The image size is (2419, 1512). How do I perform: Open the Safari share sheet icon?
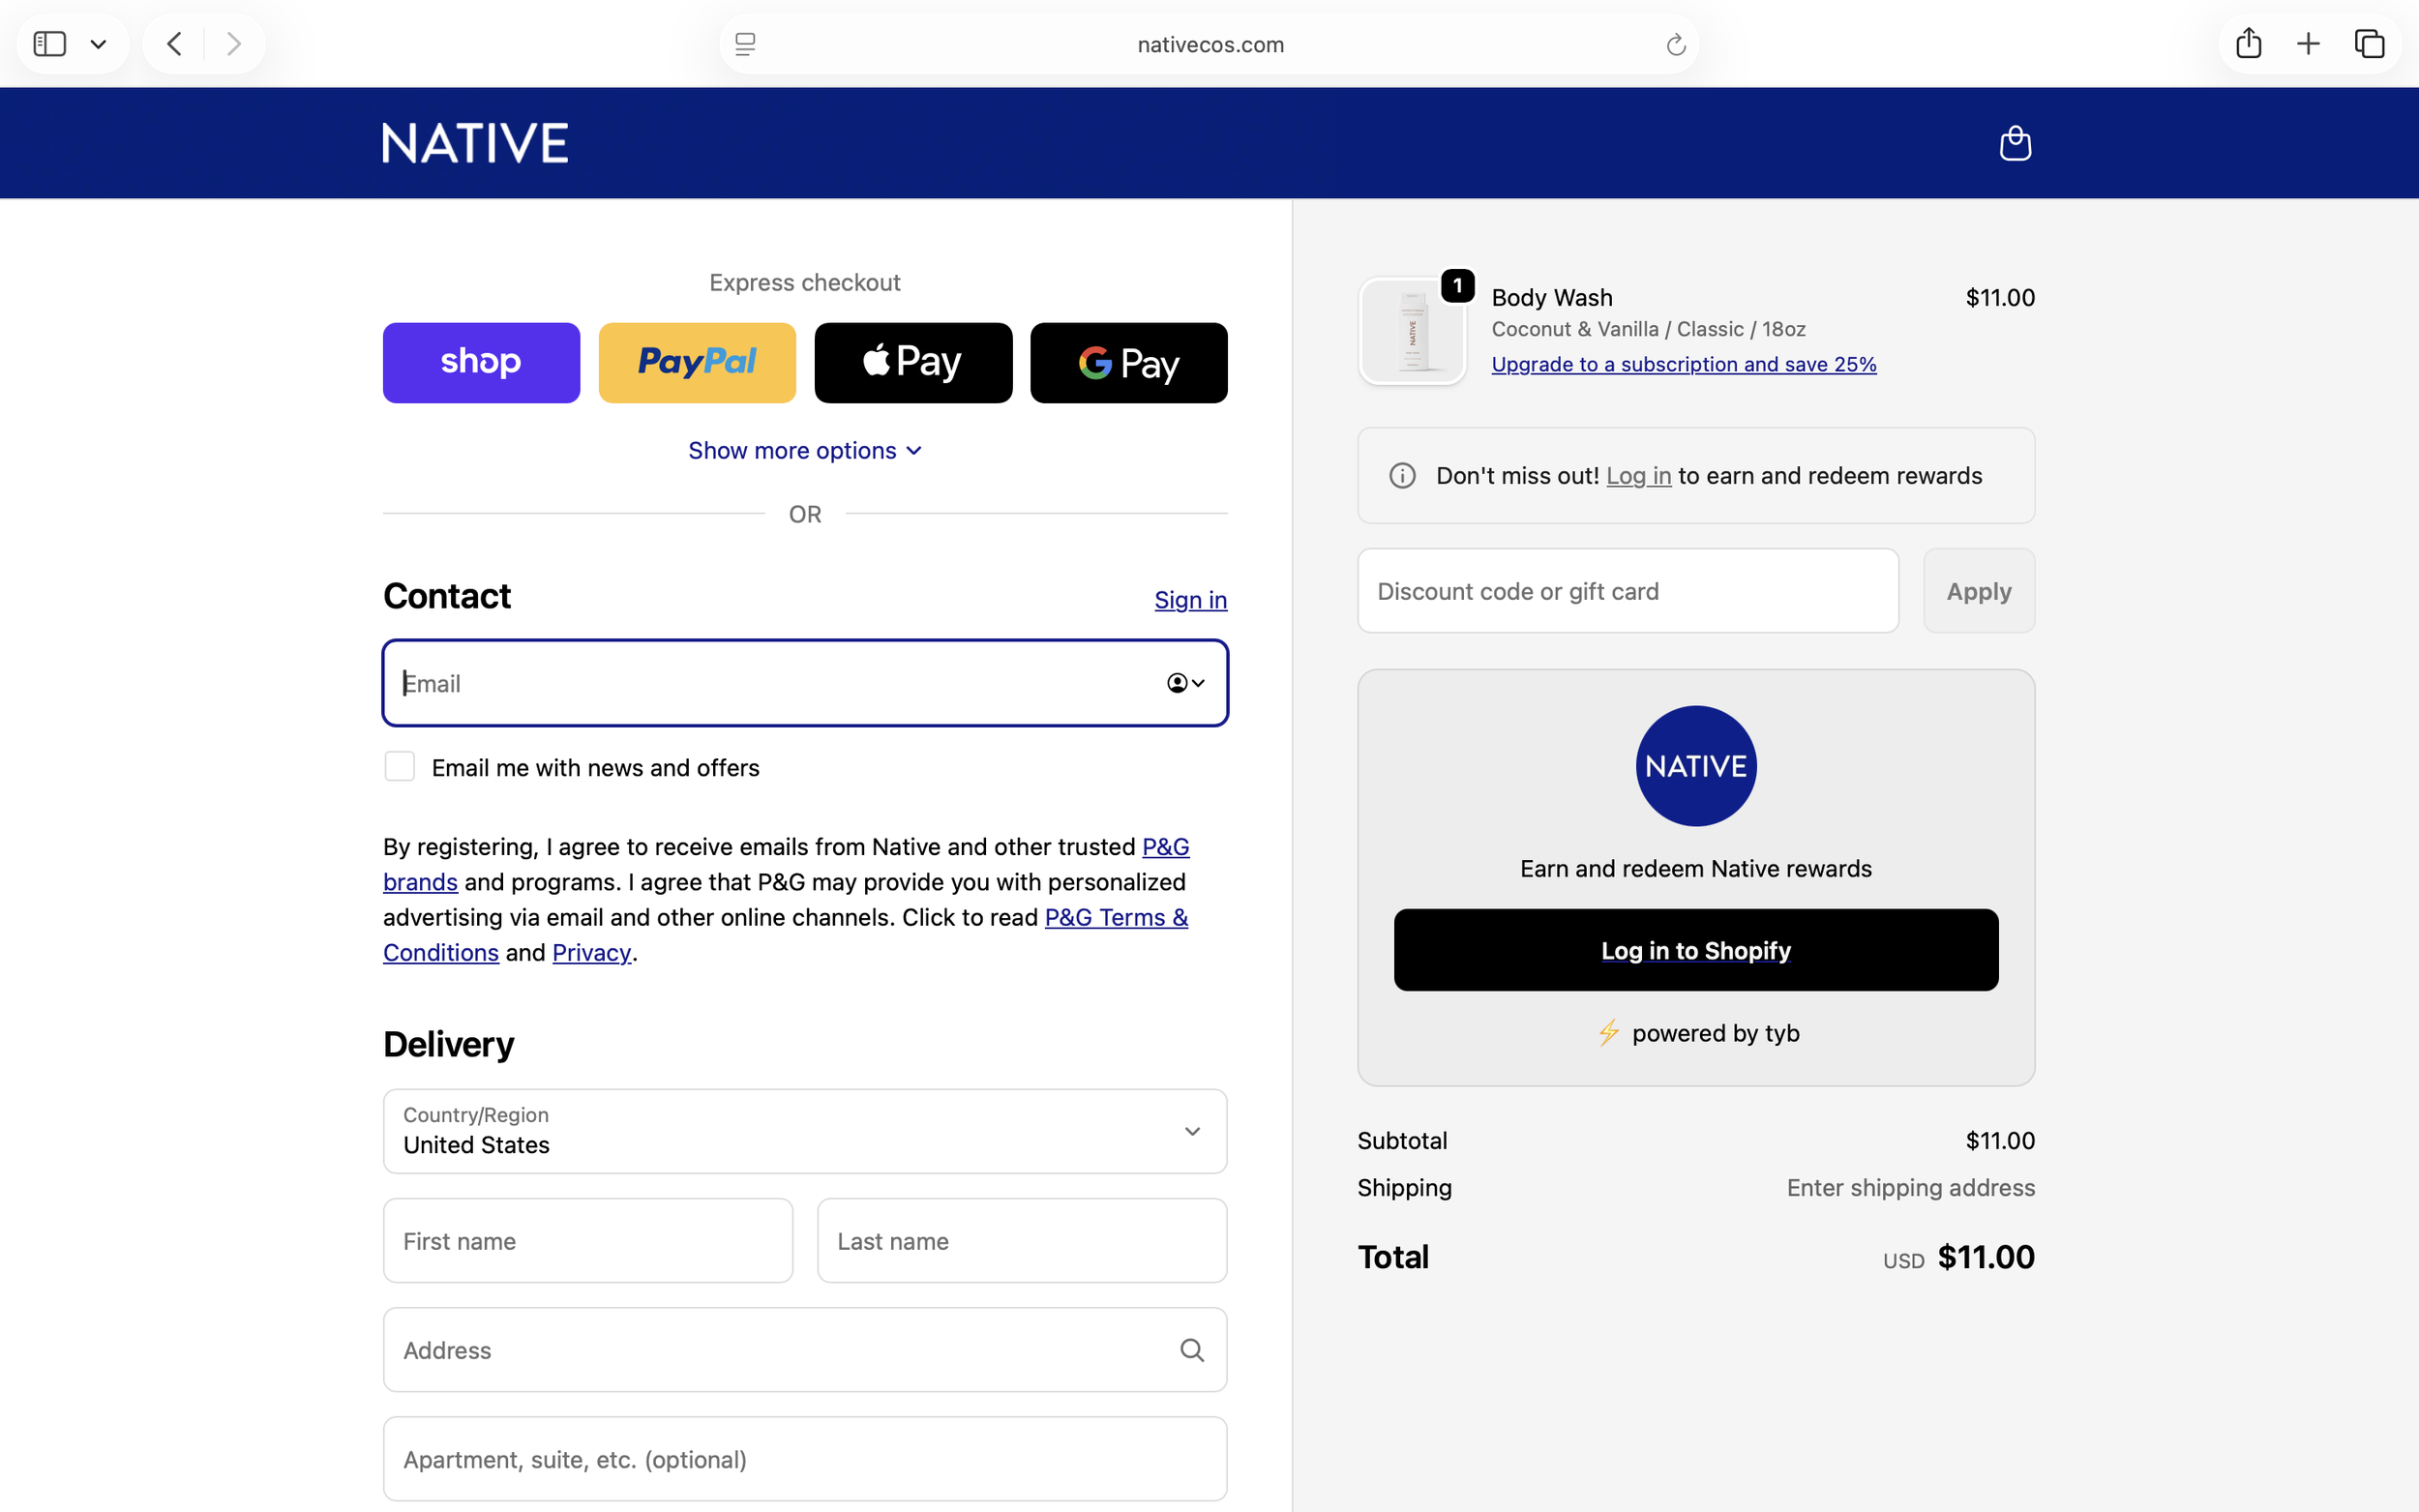point(2248,44)
